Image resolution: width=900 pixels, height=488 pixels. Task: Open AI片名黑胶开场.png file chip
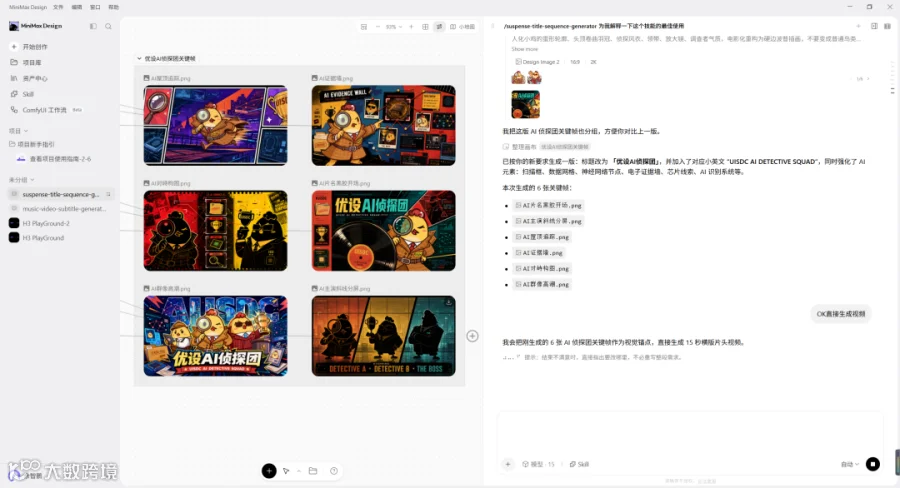pyautogui.click(x=548, y=205)
